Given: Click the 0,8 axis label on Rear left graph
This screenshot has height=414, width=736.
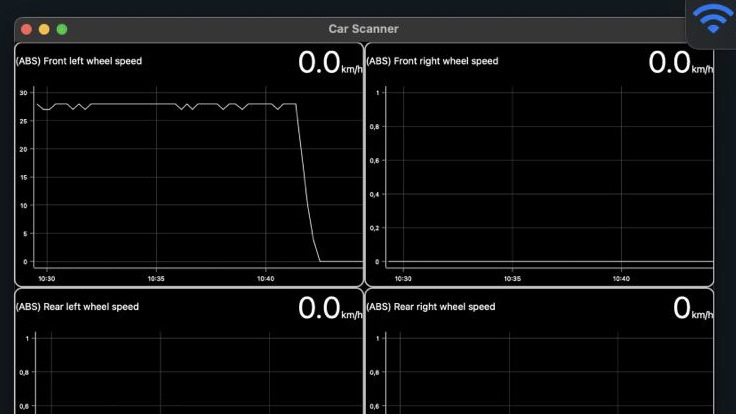Looking at the screenshot, I should click(x=24, y=373).
